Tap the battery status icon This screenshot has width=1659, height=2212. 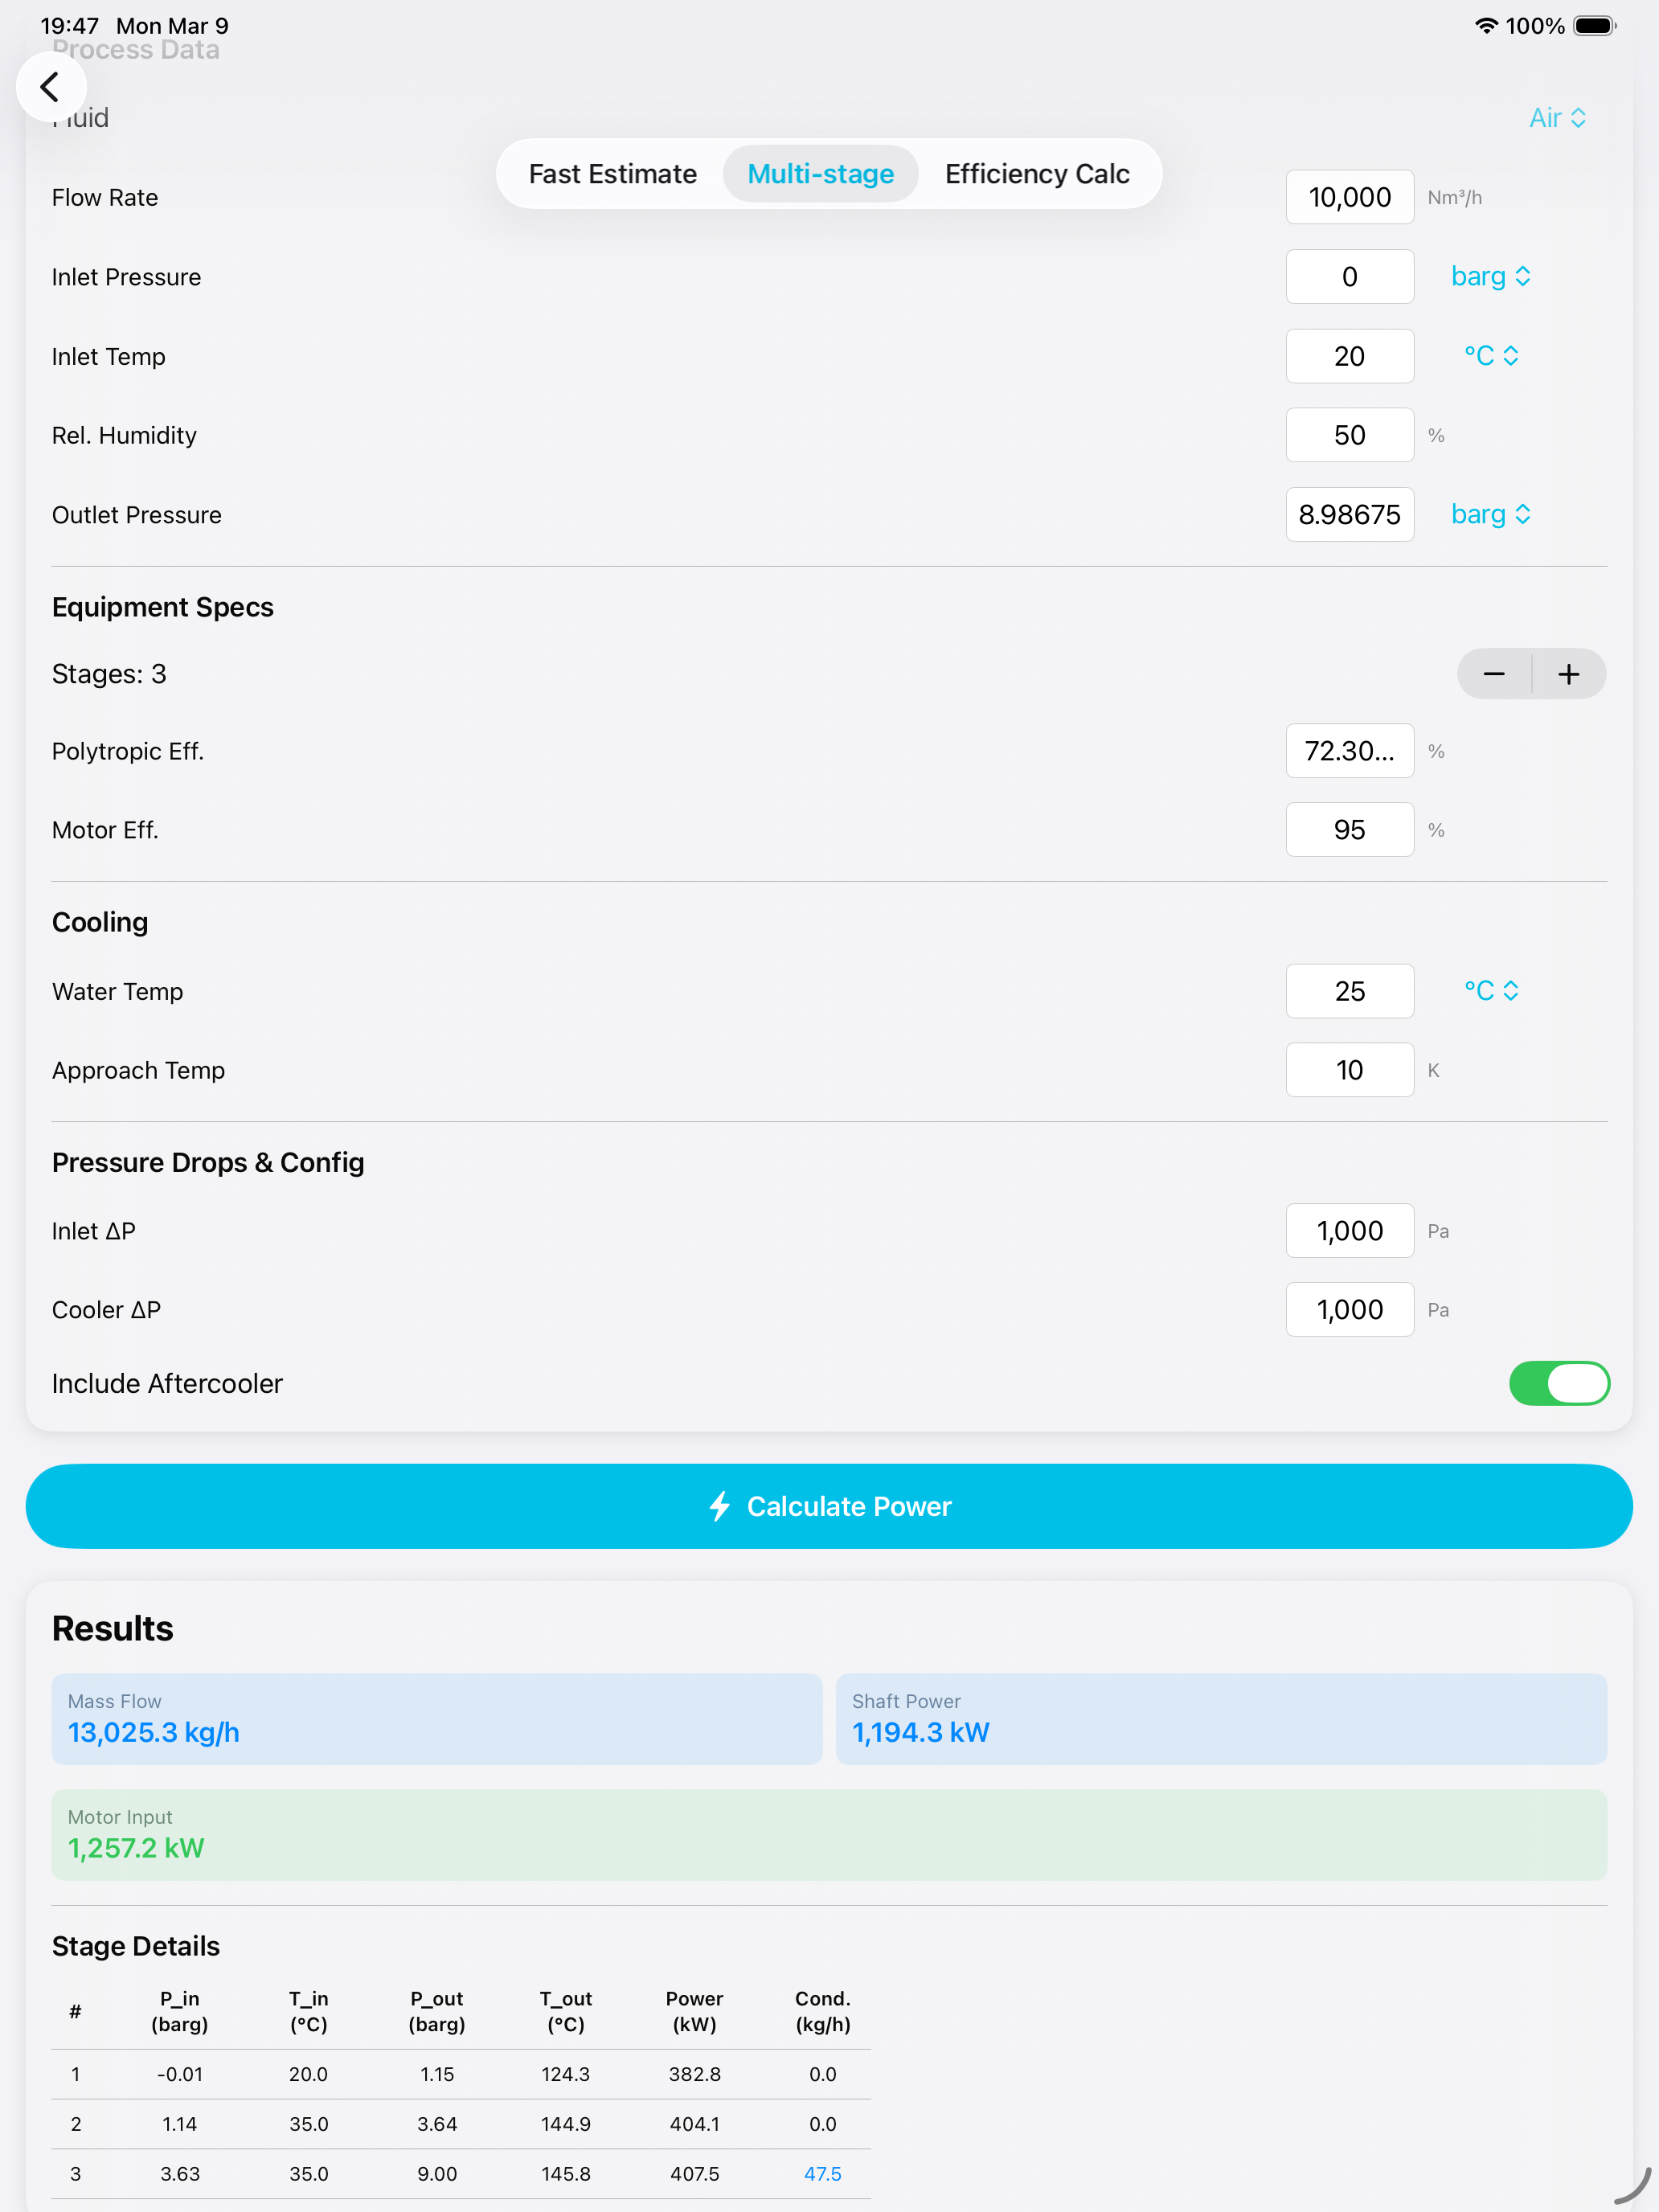[x=1594, y=26]
